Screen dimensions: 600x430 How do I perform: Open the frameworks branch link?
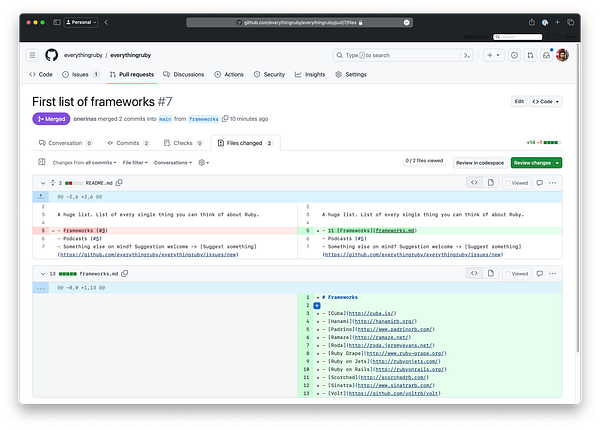pos(204,119)
